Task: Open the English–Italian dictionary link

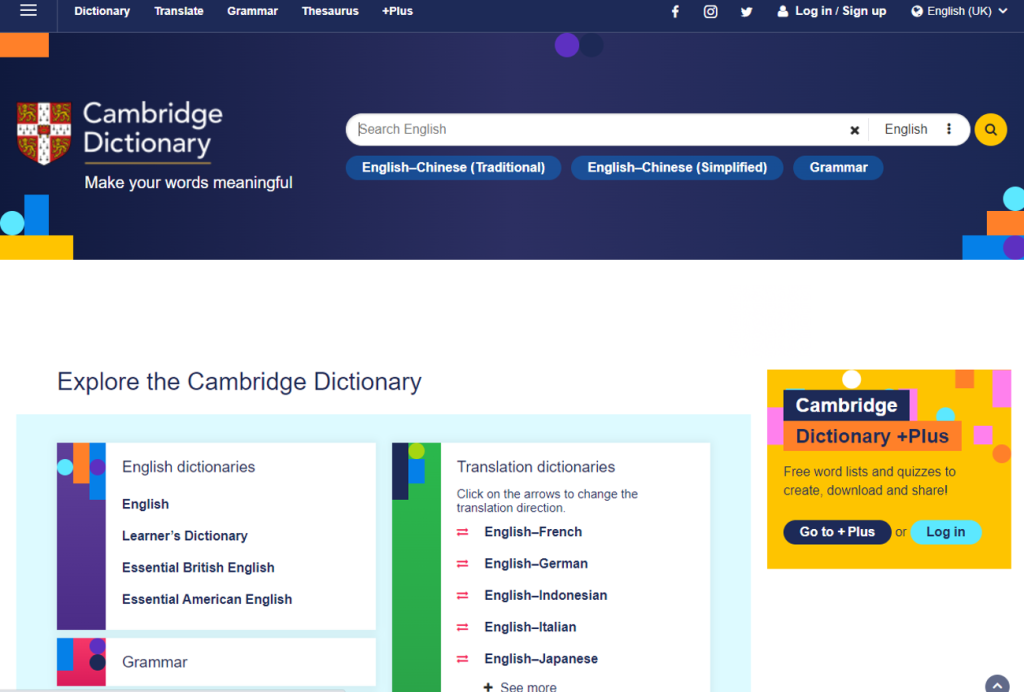Action: click(530, 627)
